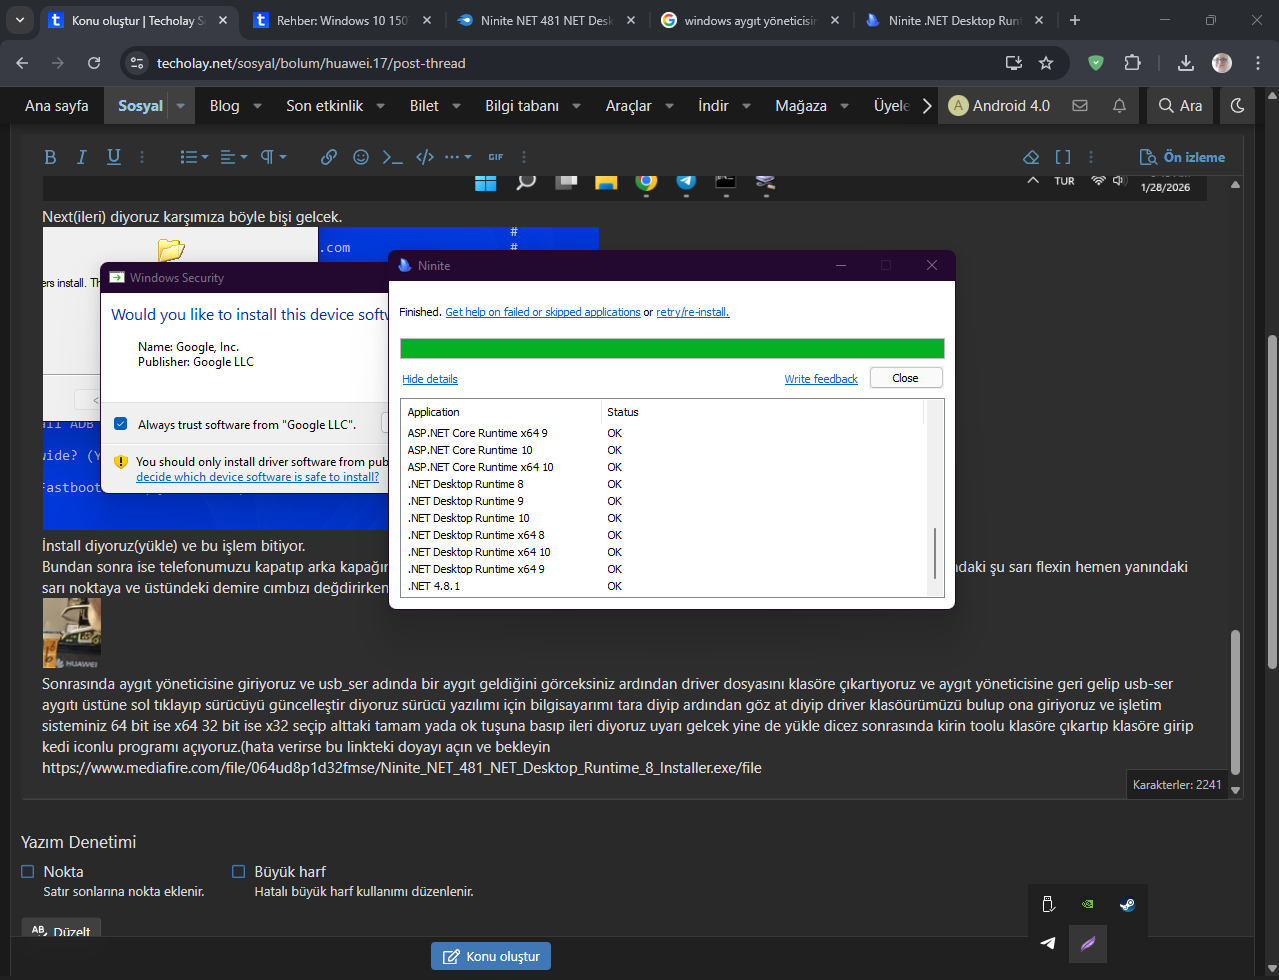View site information icon in address bar
Viewport: 1279px width, 980px height.
pos(138,63)
